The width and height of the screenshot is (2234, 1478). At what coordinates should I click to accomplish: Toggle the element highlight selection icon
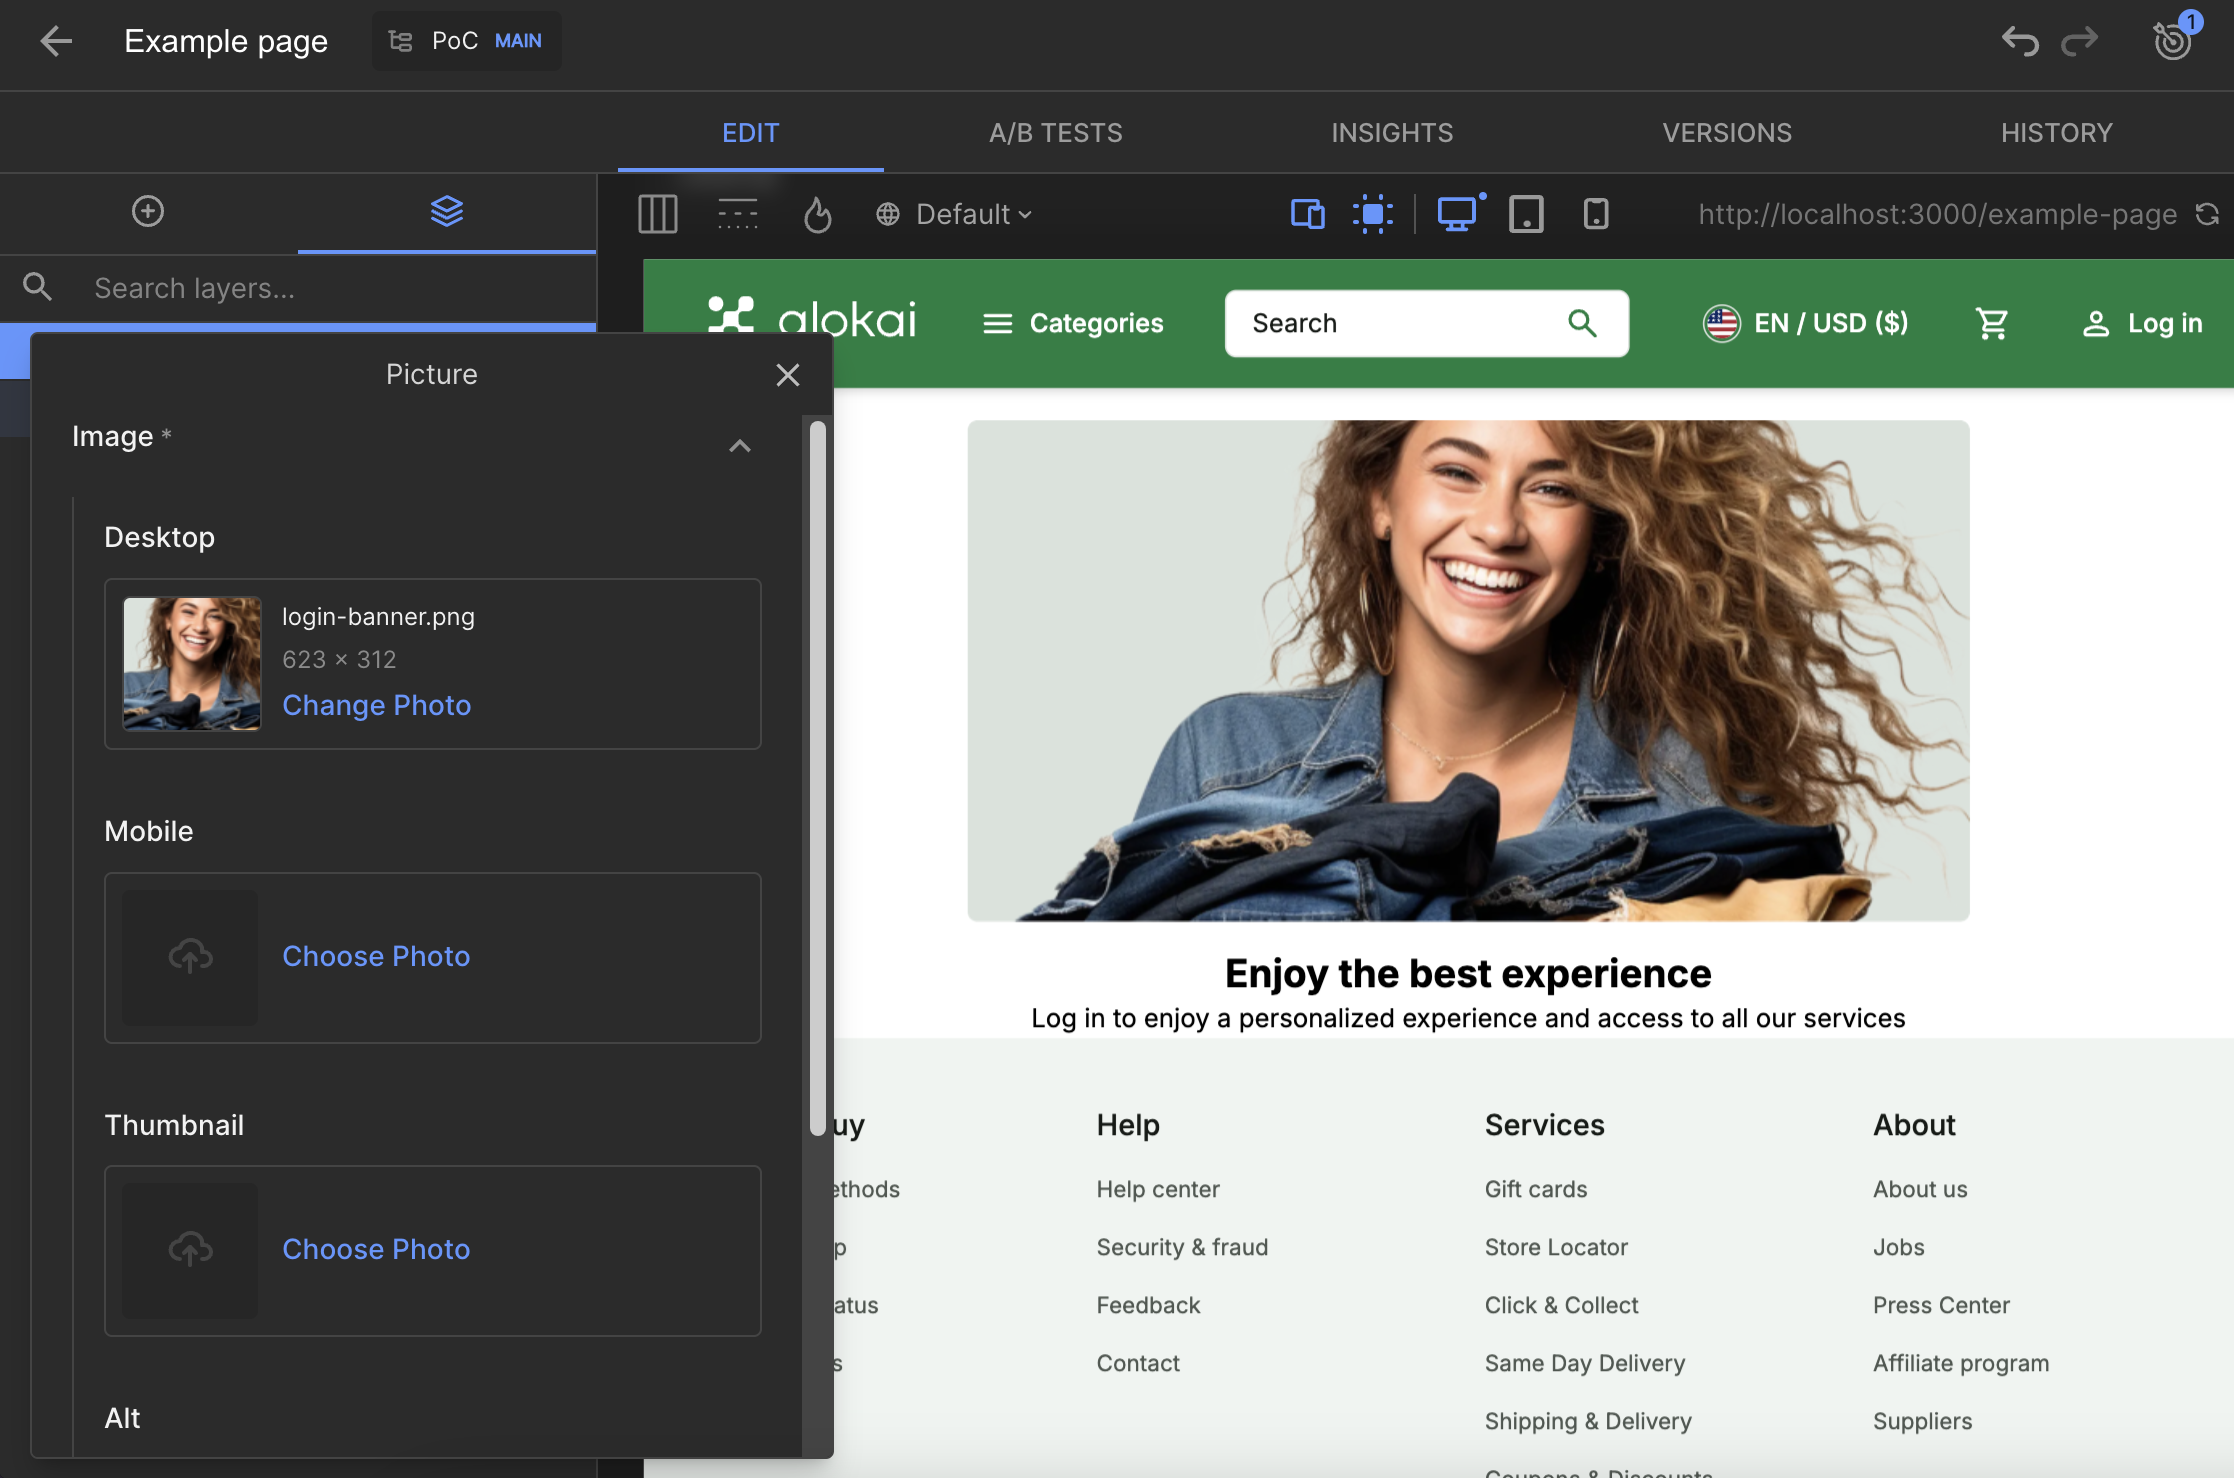tap(1373, 214)
